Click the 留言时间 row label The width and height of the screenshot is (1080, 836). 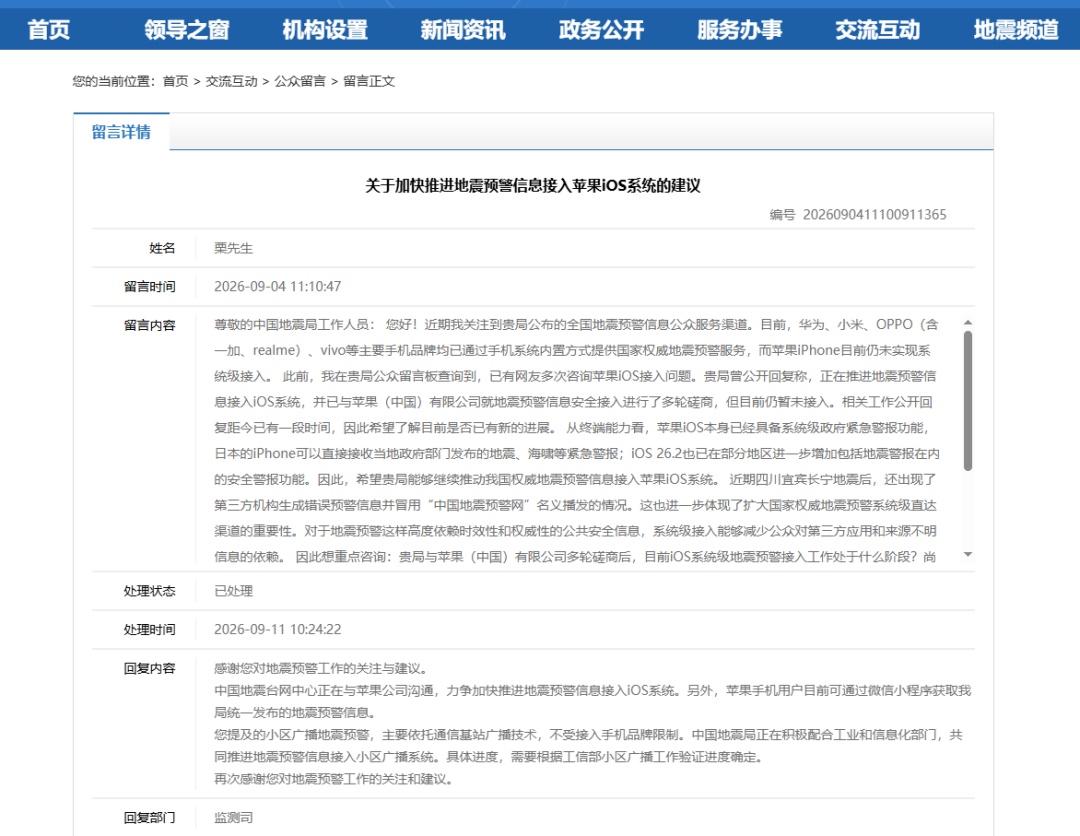(x=149, y=286)
